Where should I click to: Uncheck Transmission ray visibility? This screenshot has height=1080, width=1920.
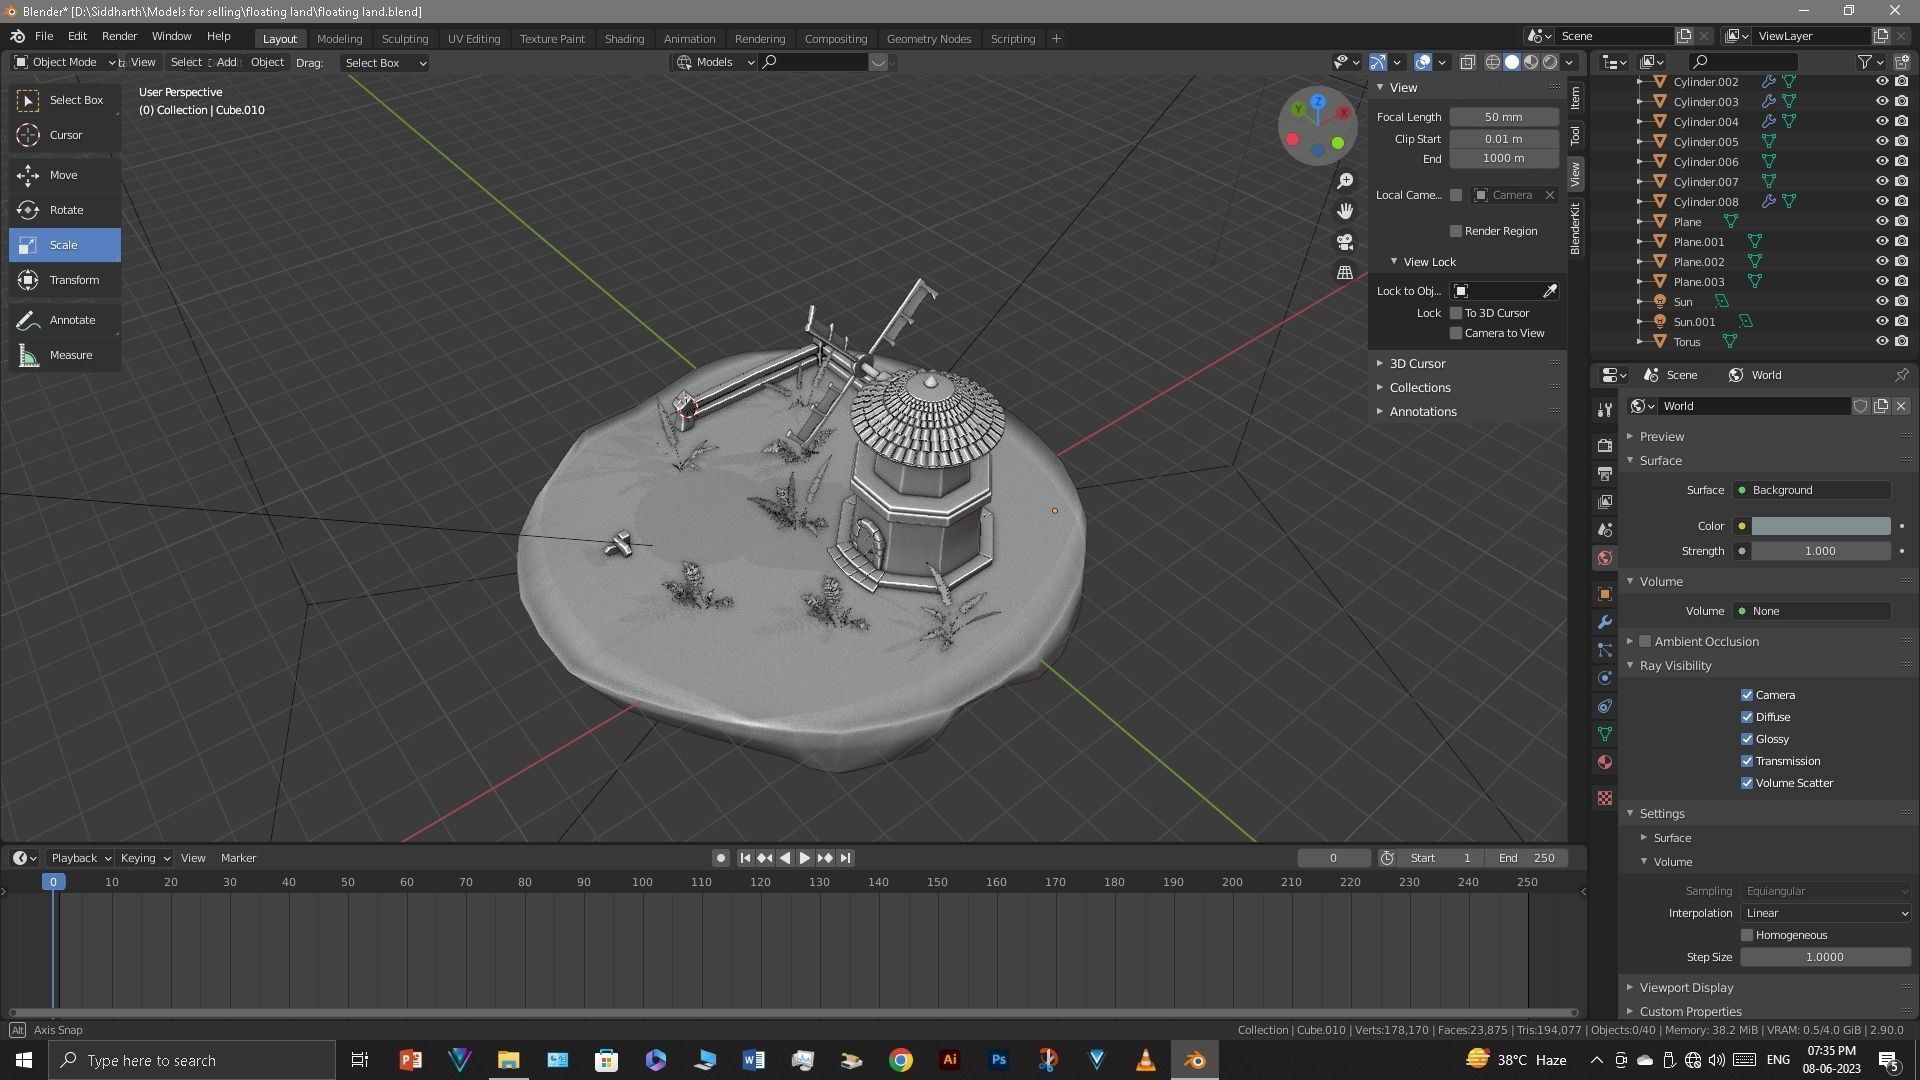coord(1747,761)
